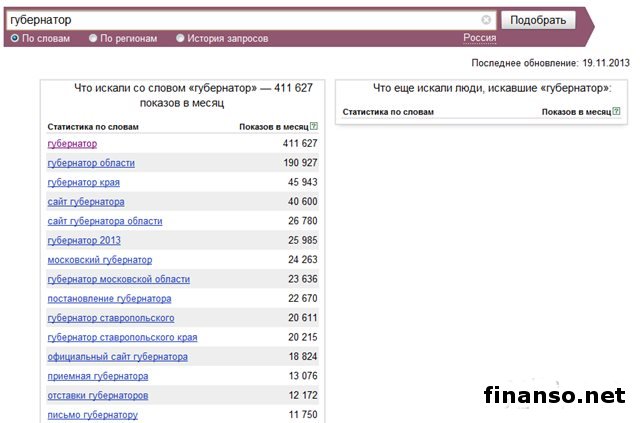Click the clear search field X icon
Image resolution: width=640 pixels, height=423 pixels.
(486, 20)
